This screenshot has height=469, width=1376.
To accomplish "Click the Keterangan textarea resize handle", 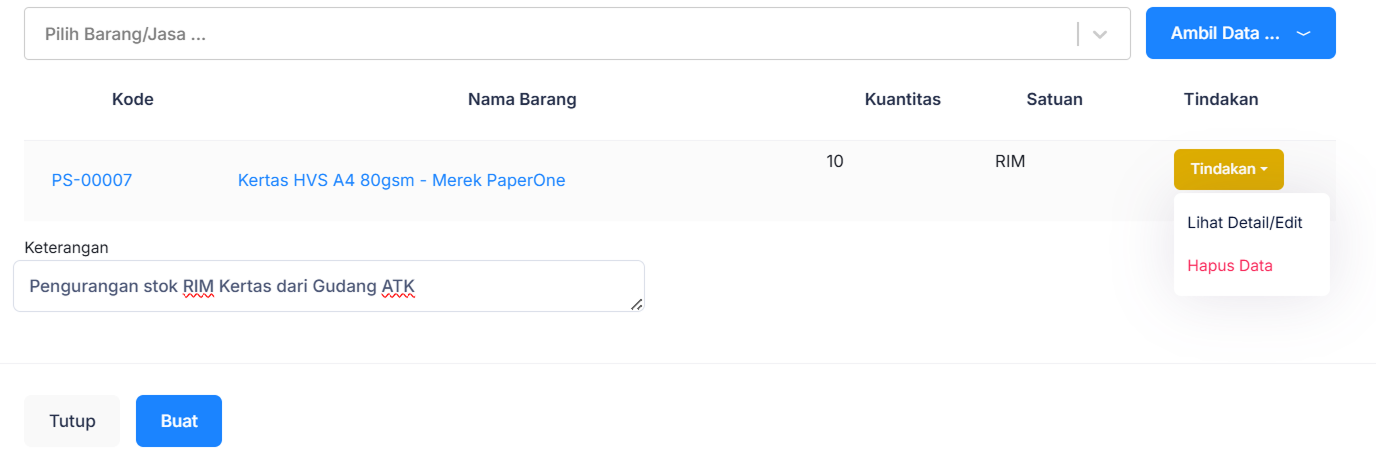I will click(x=637, y=304).
